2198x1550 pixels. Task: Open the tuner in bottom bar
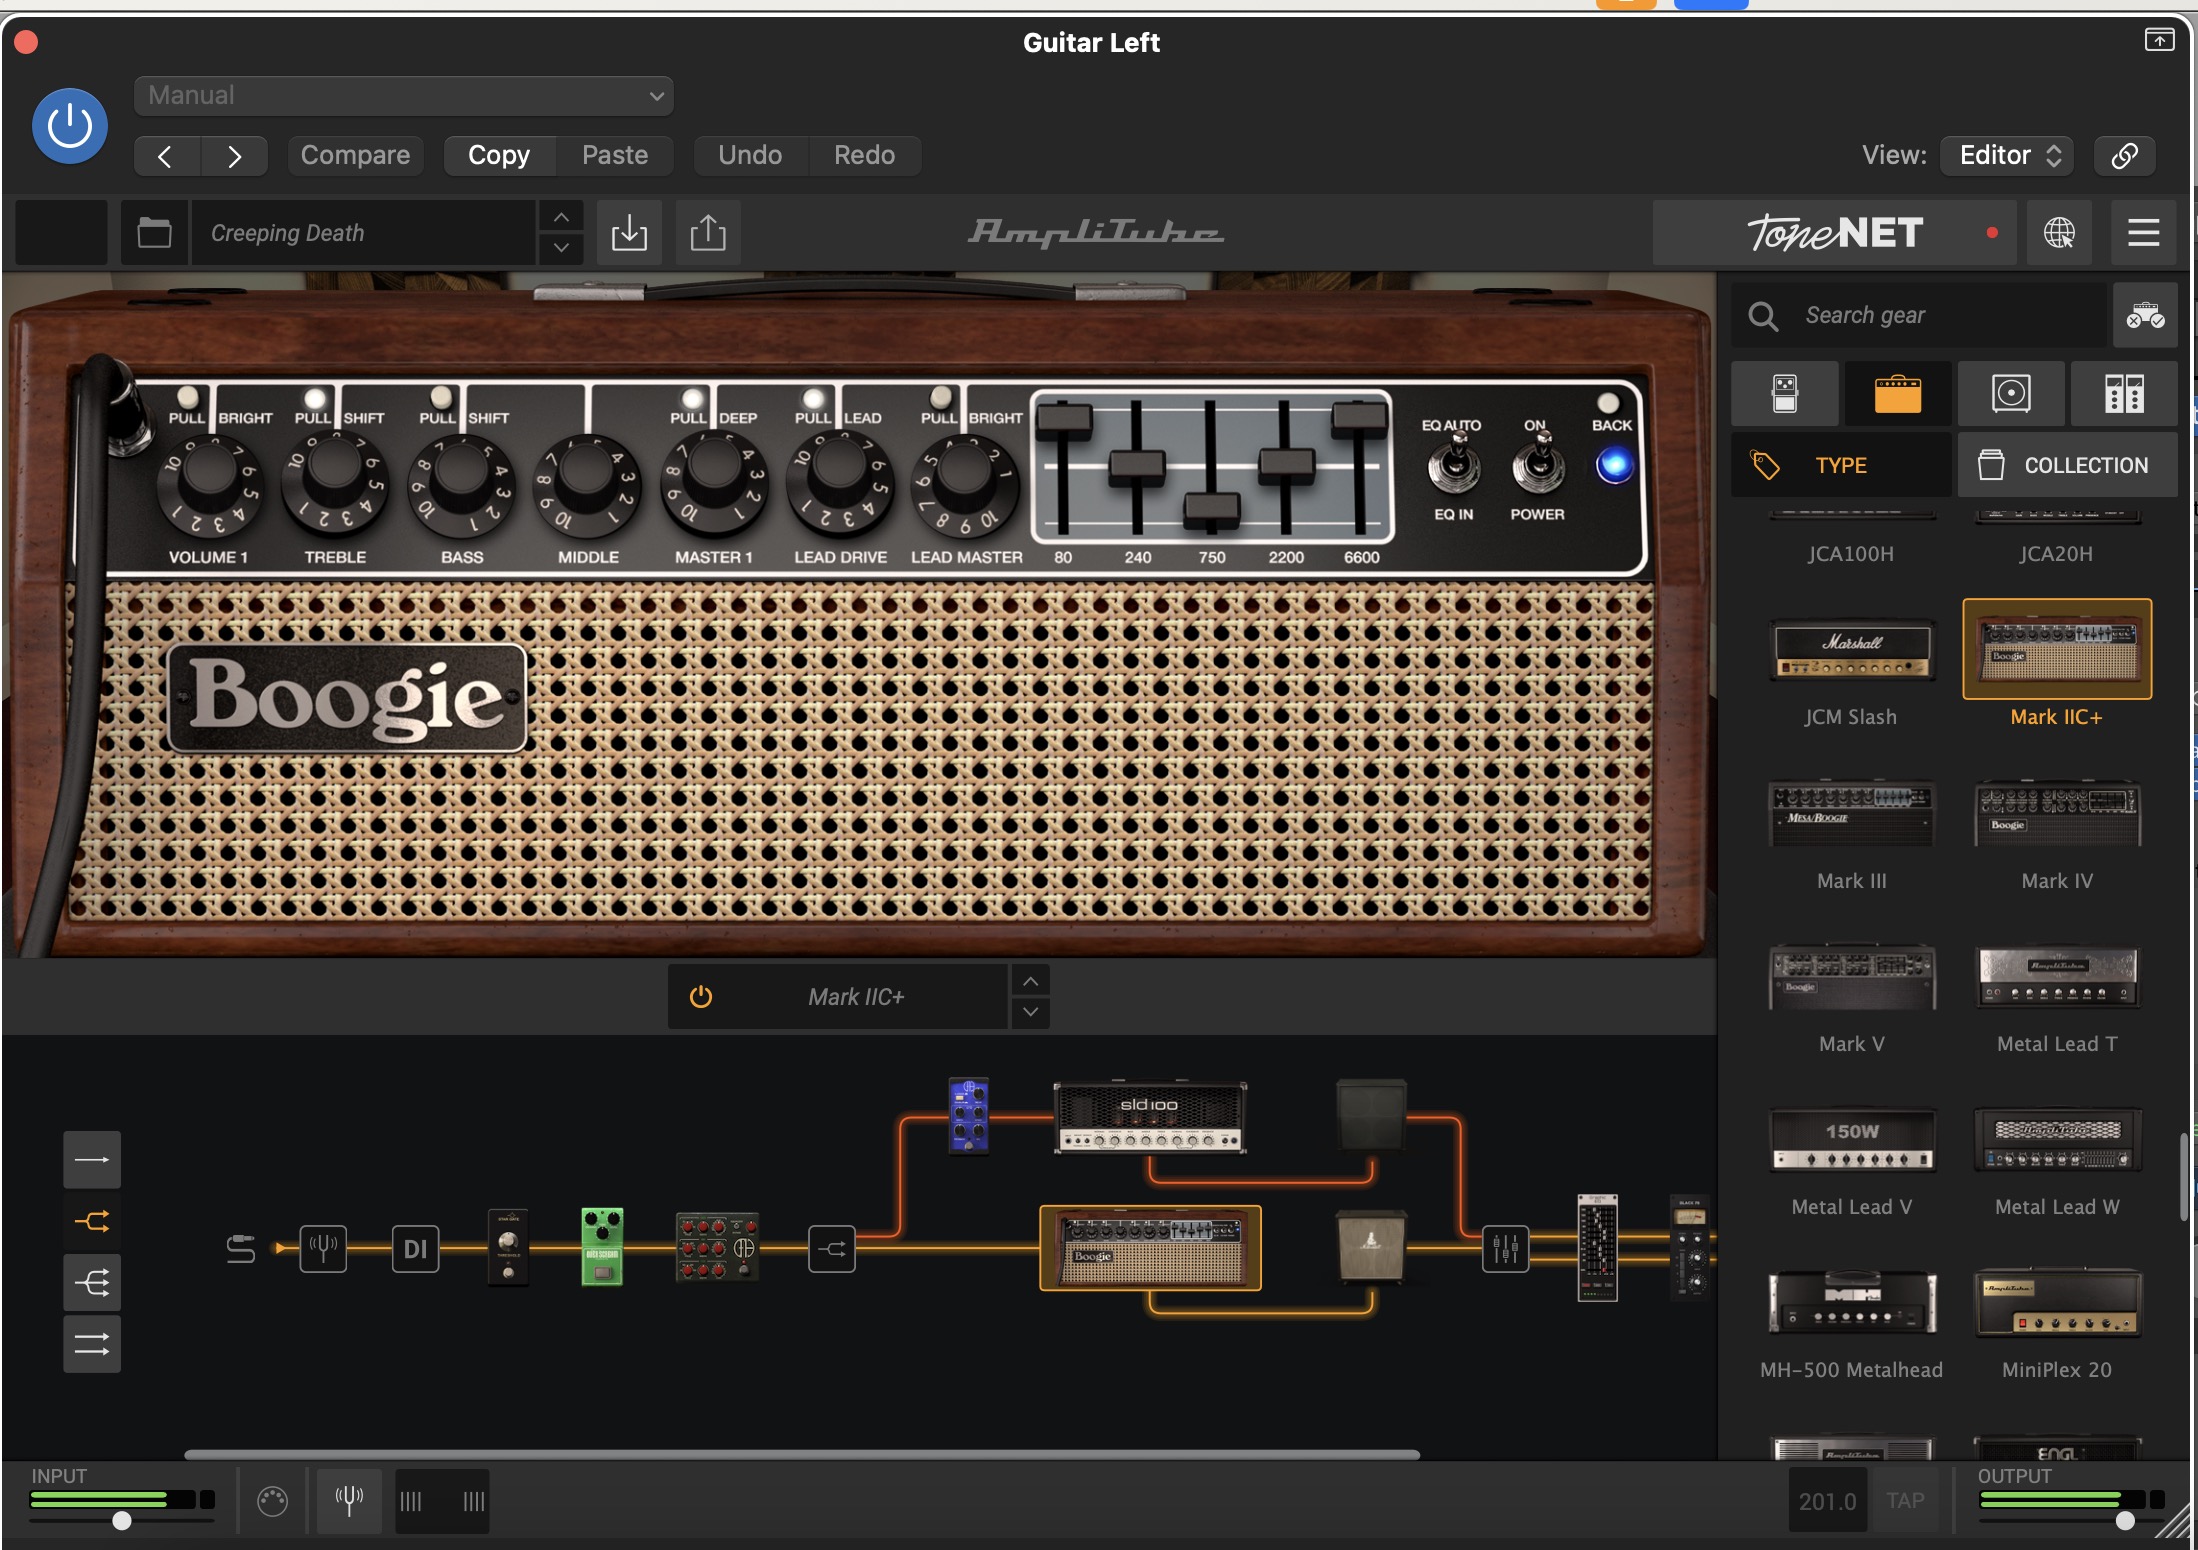pyautogui.click(x=349, y=1501)
